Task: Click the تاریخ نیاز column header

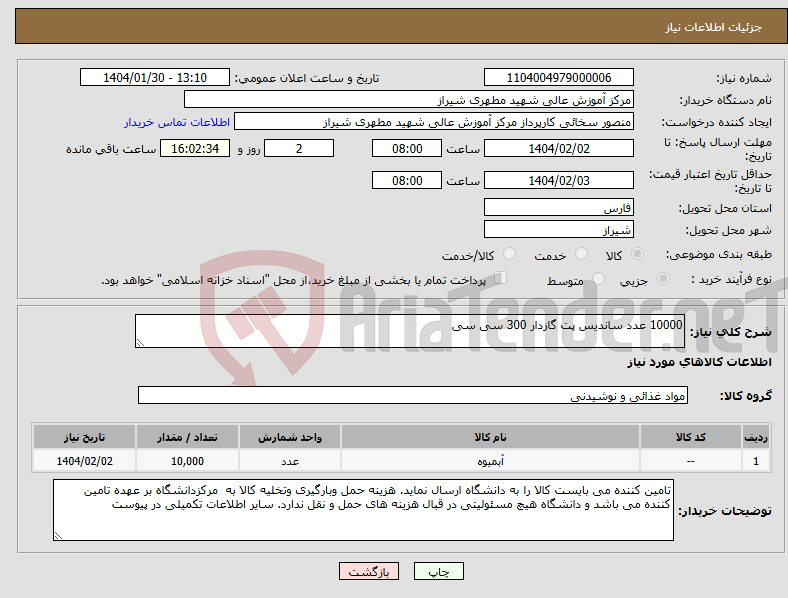Action: (84, 437)
